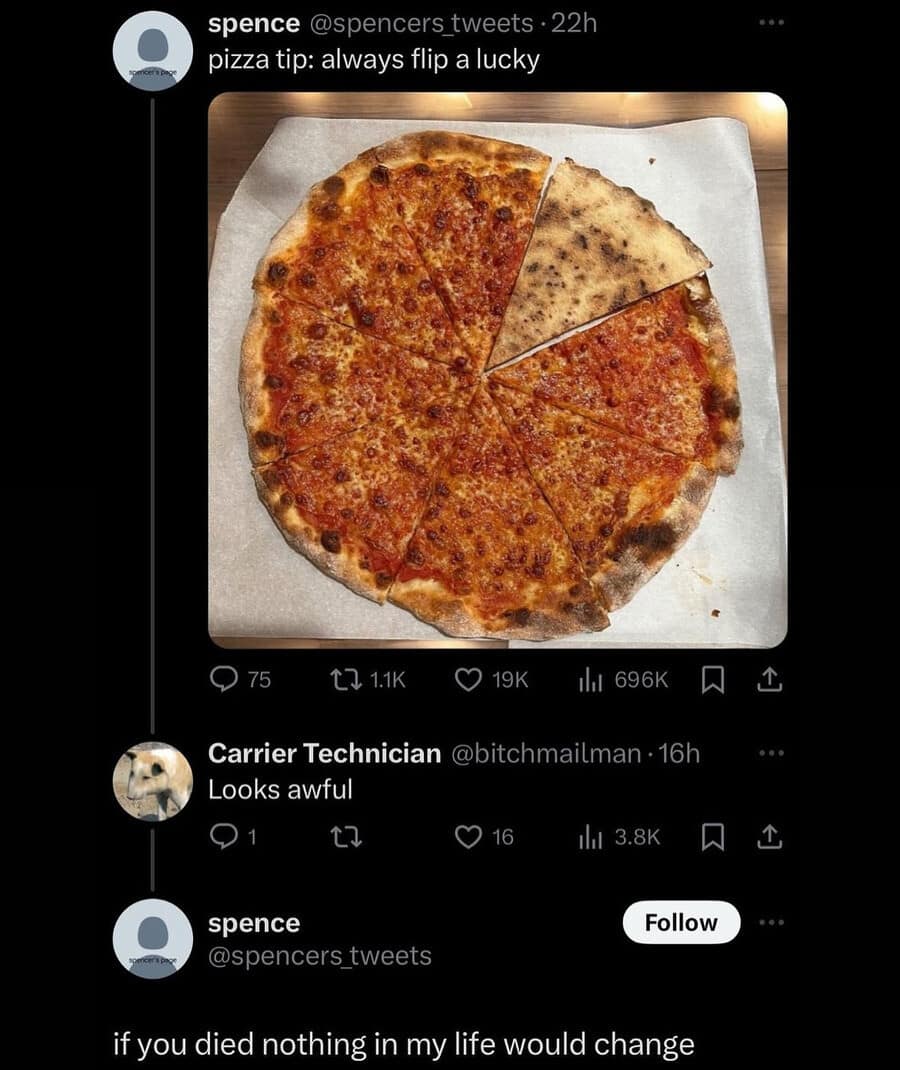This screenshot has width=900, height=1070.
Task: Open the more options menu on spence's tweet
Action: pyautogui.click(x=770, y=24)
